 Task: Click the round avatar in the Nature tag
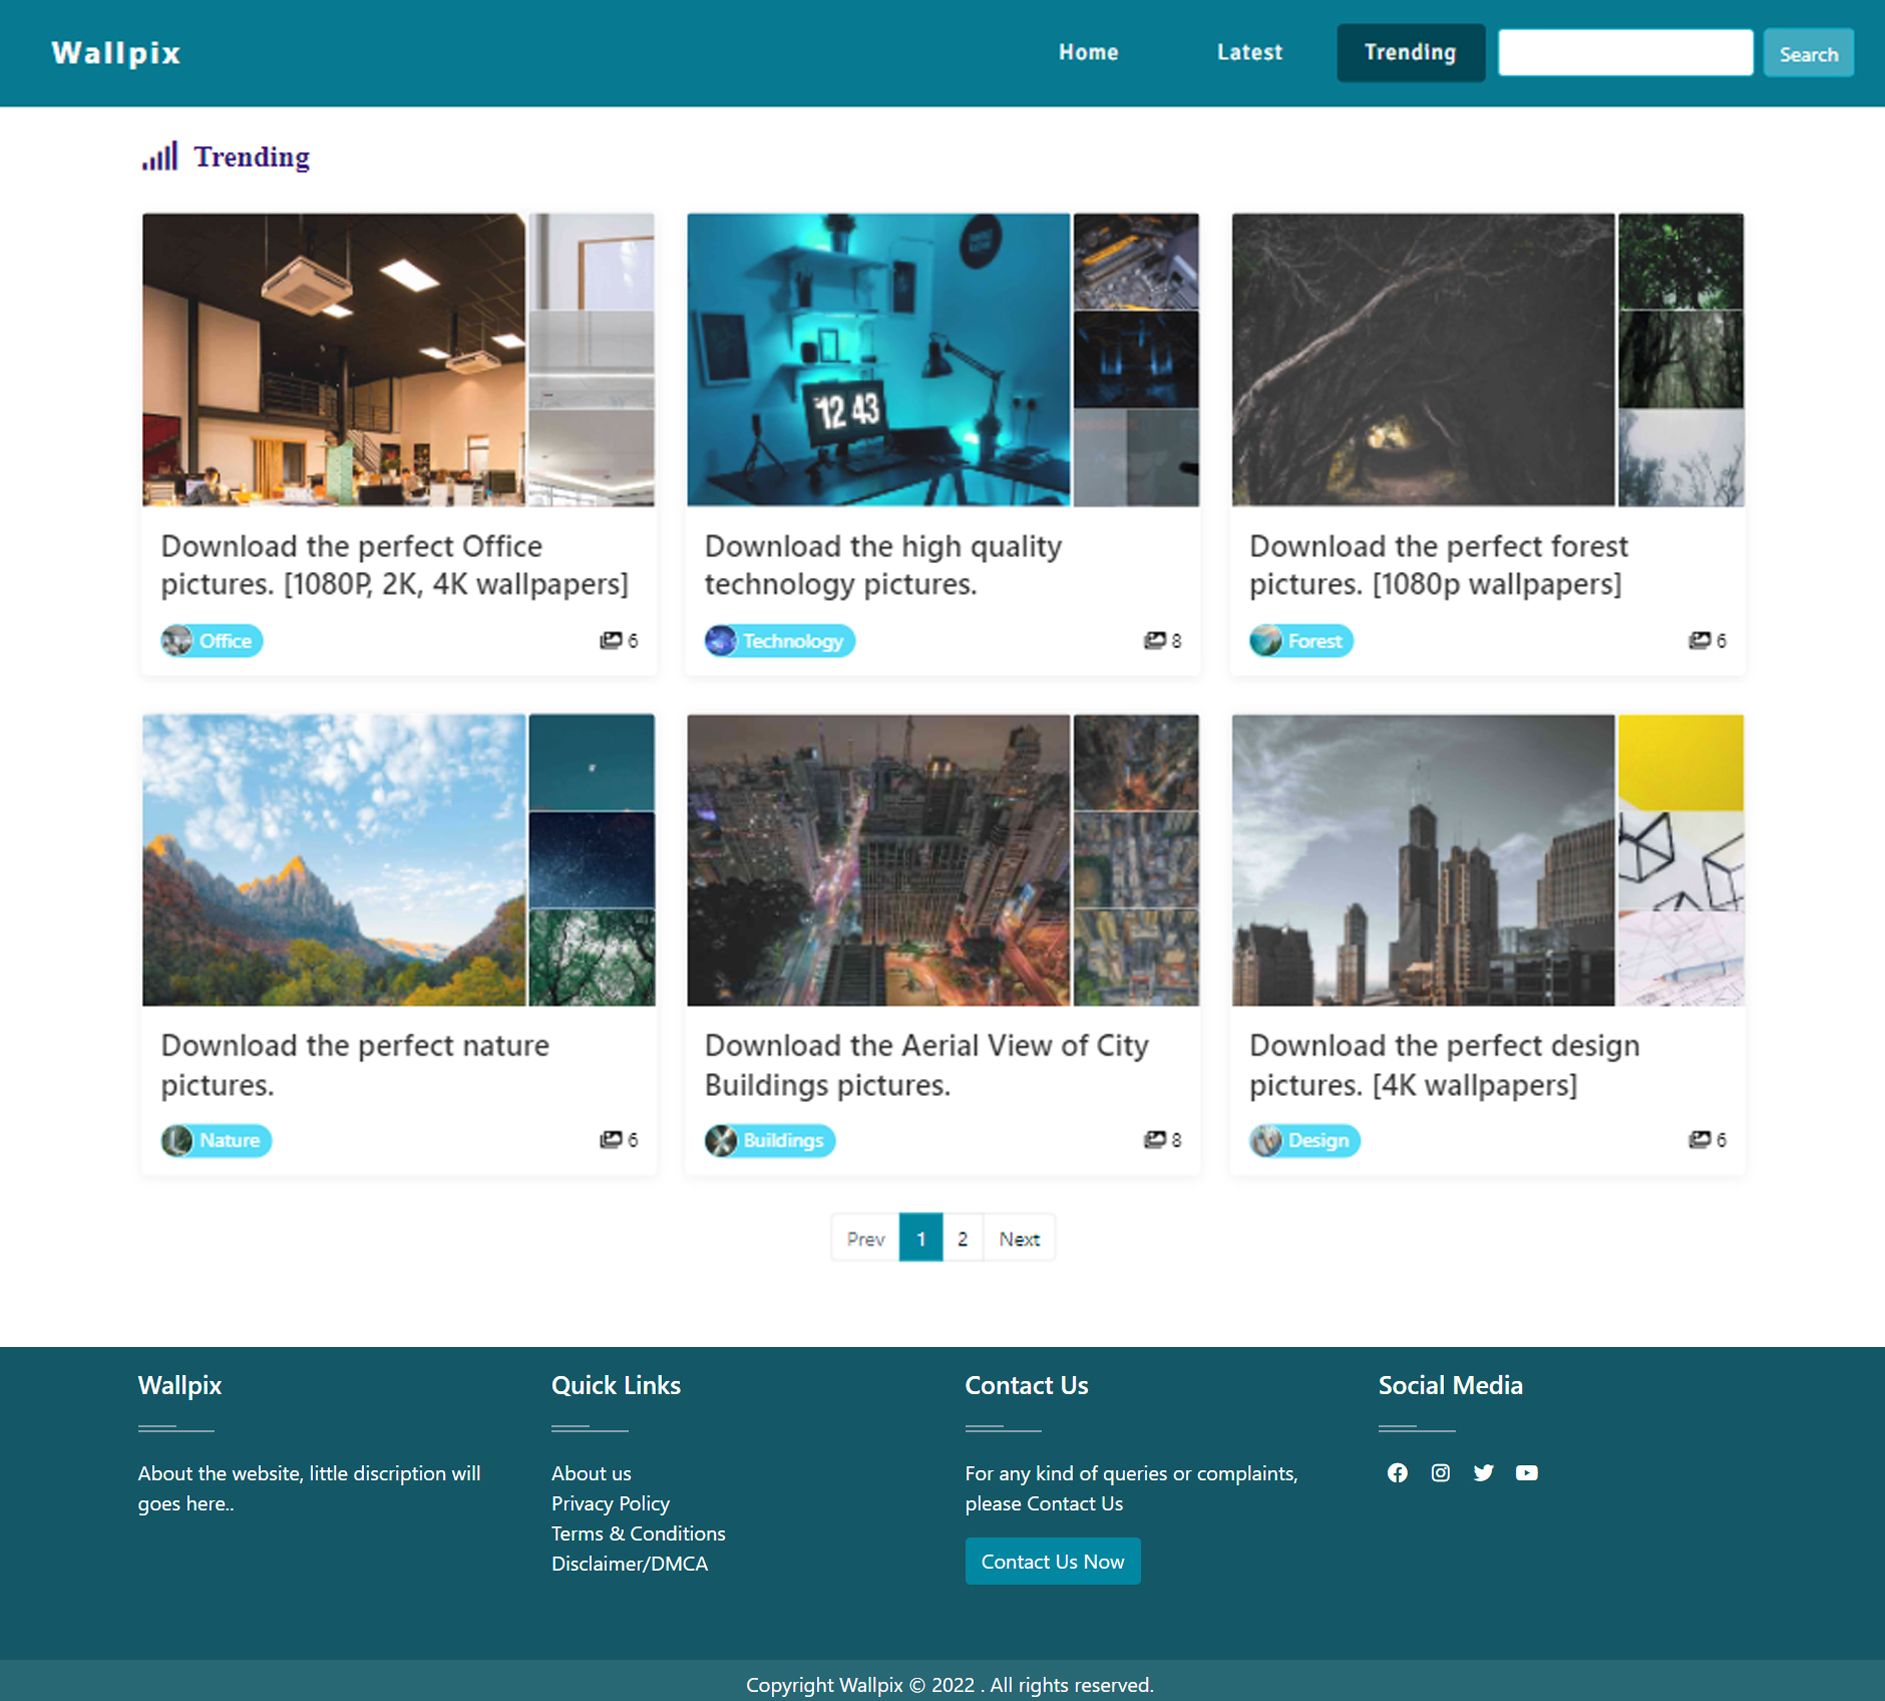[177, 1140]
